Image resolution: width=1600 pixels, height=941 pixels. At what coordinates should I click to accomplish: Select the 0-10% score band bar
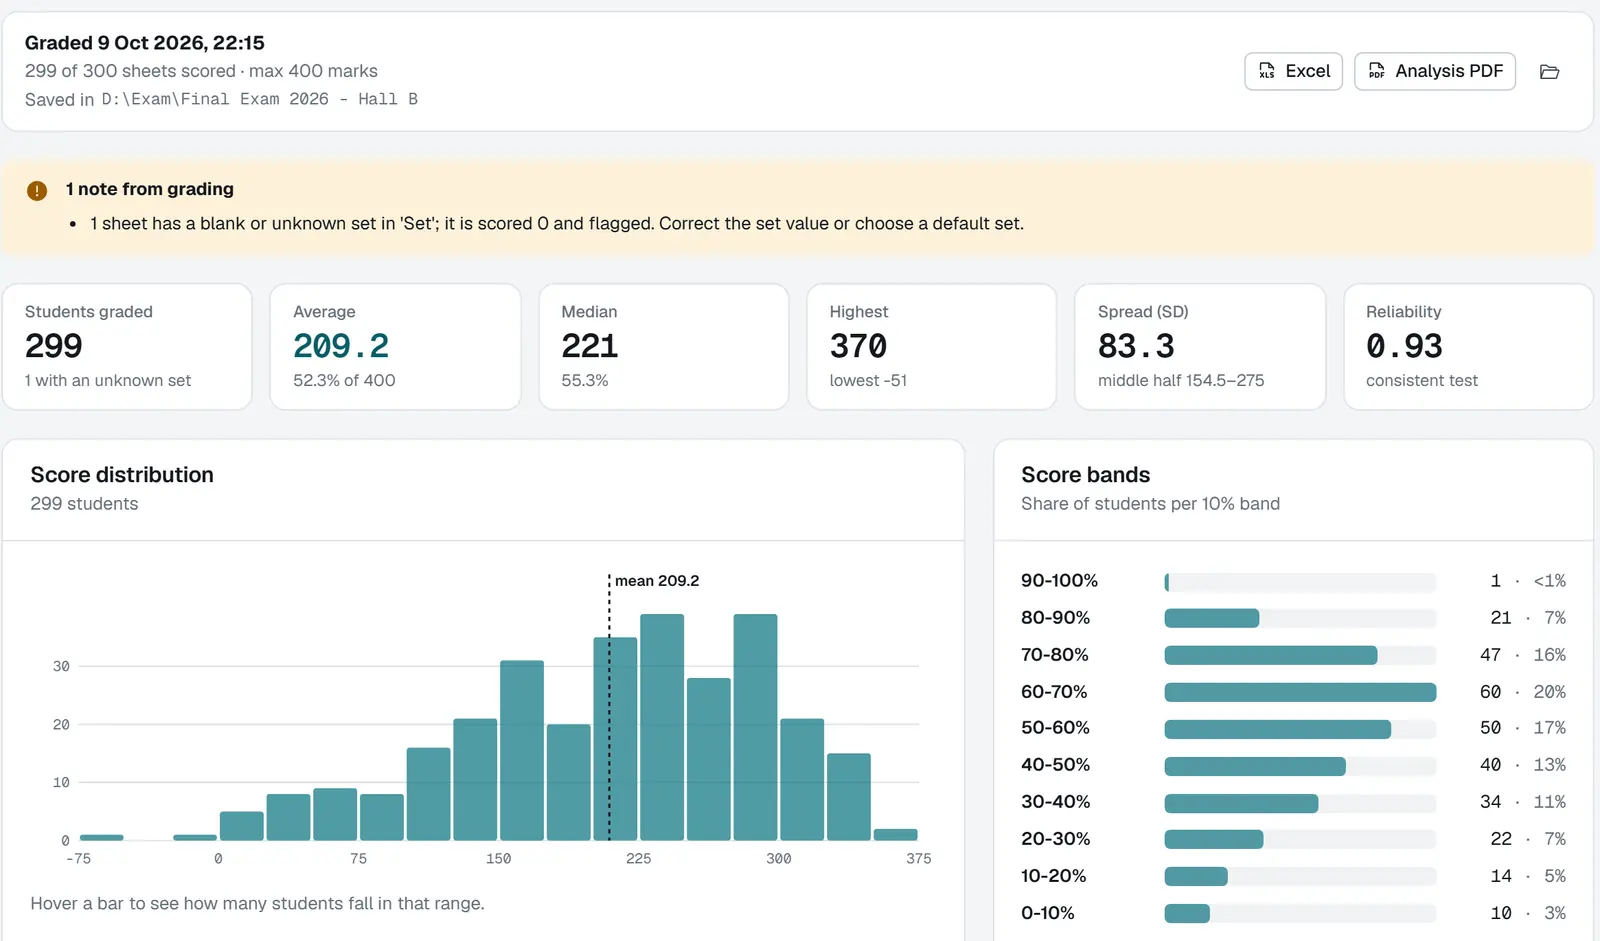point(1300,913)
